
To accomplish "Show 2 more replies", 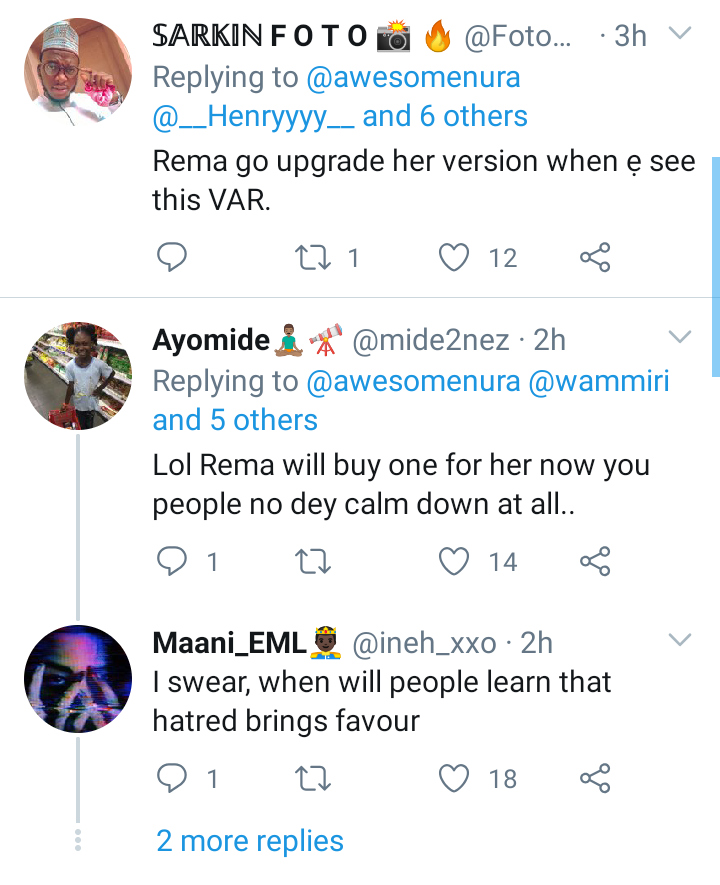I will click(x=250, y=841).
